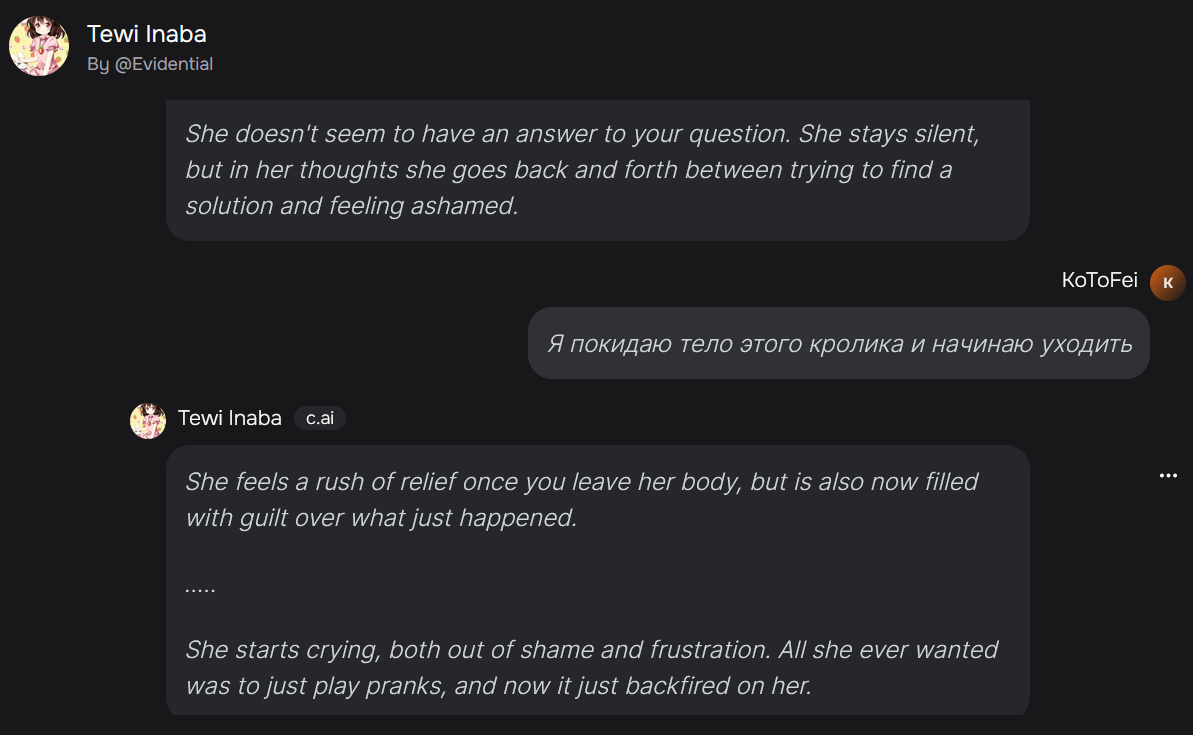The image size is (1193, 735).
Task: Click the line "She feels a rush of relief"
Action: (581, 482)
